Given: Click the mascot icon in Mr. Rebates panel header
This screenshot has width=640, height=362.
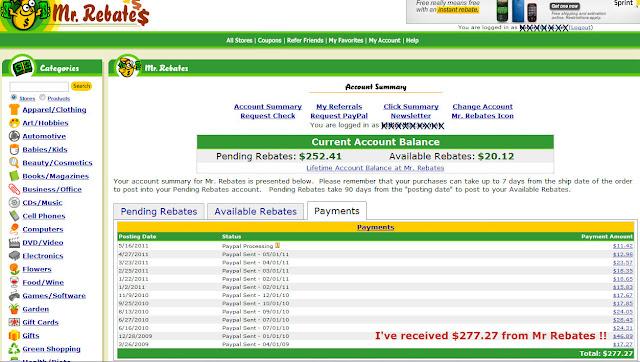Looking at the screenshot, I should click(x=128, y=67).
